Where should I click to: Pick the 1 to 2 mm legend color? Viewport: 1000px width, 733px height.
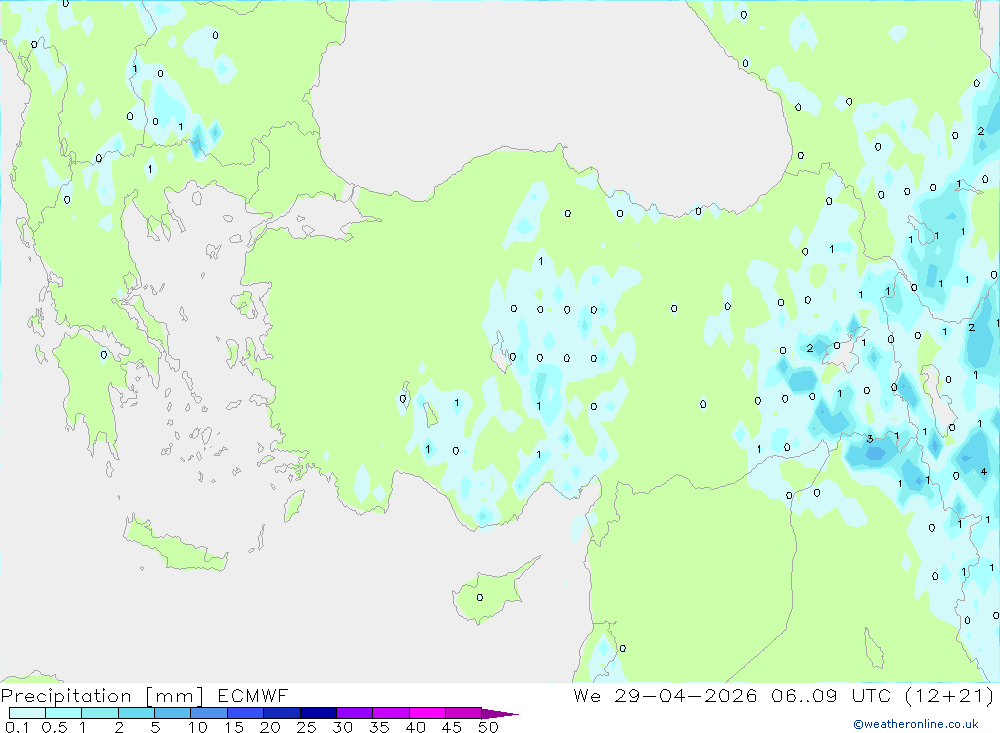point(99,713)
